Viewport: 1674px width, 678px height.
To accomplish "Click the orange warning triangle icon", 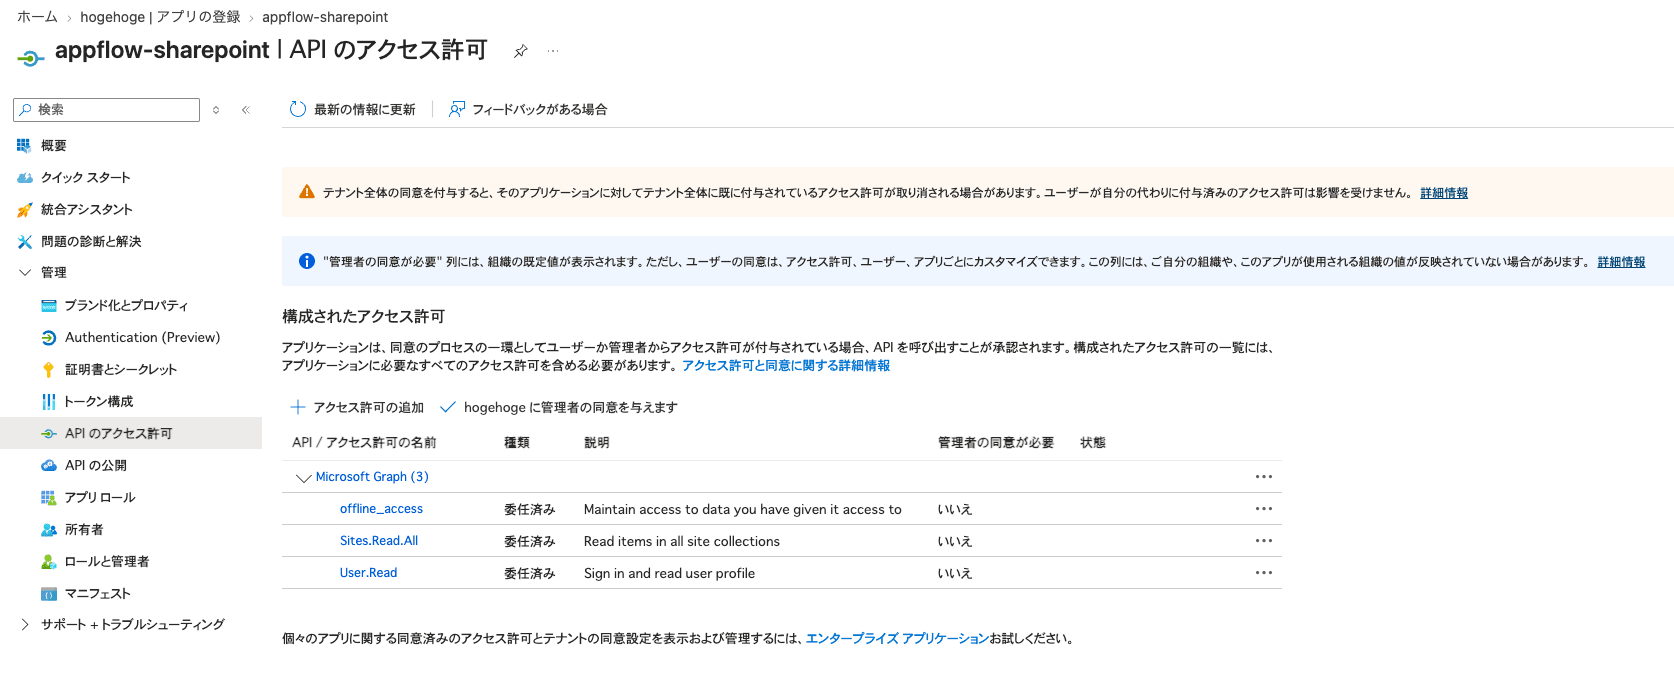I will (307, 192).
